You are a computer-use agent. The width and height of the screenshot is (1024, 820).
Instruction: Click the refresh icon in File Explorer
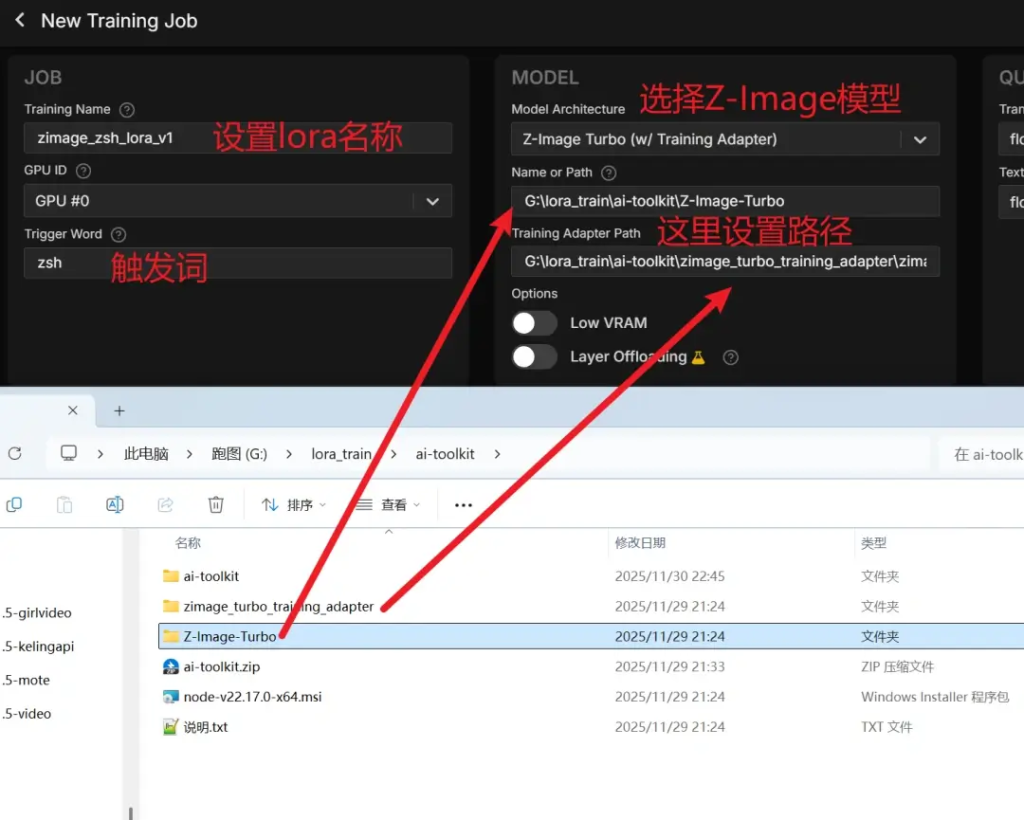pyautogui.click(x=15, y=453)
